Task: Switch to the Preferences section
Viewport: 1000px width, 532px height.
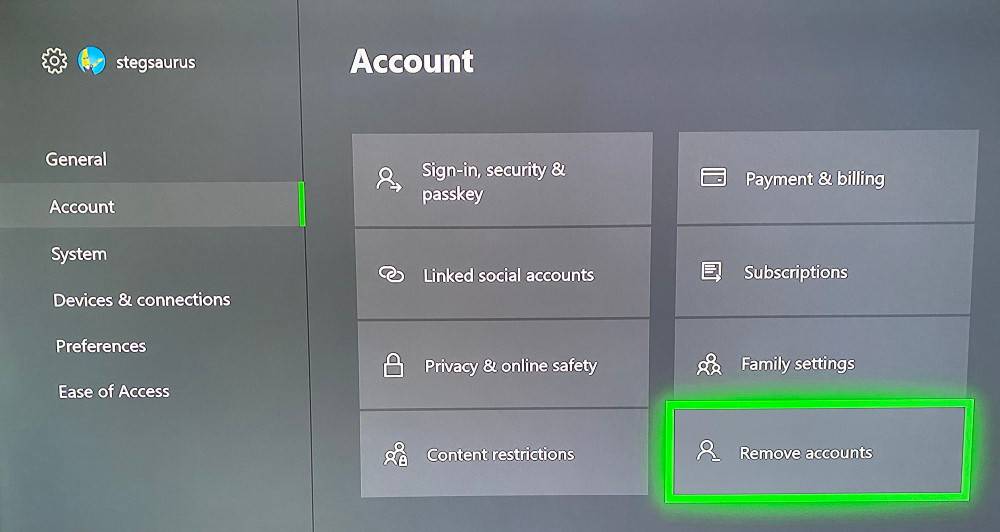Action: click(x=101, y=346)
